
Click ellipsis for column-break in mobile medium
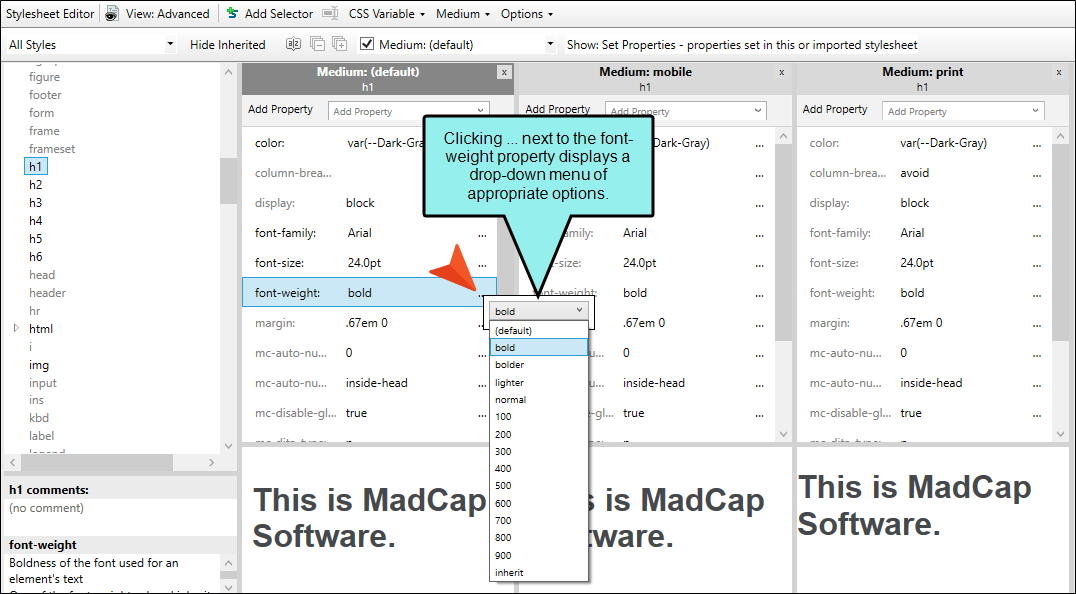(x=760, y=175)
